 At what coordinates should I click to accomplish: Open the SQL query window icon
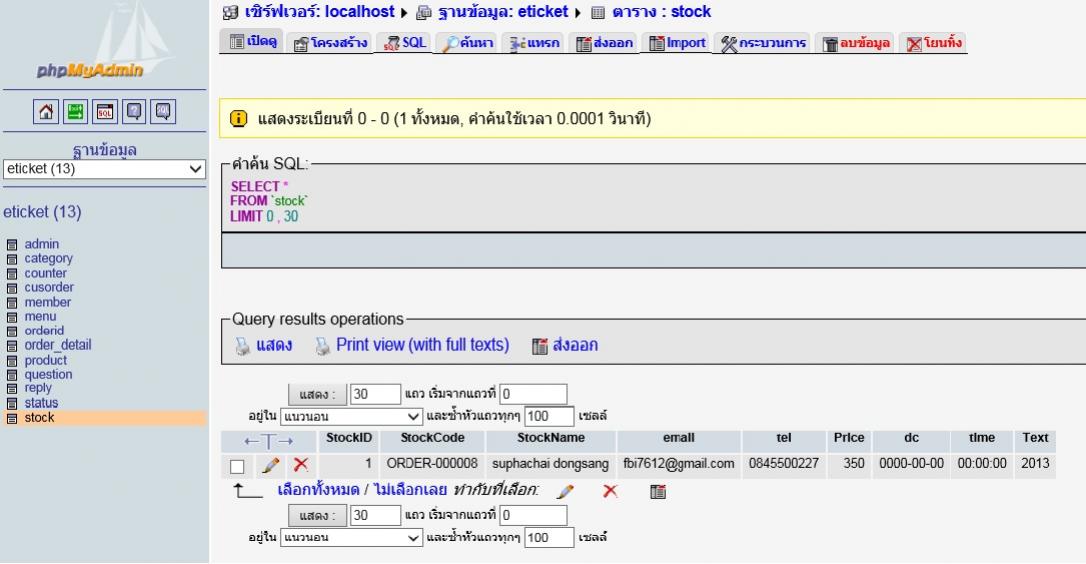point(105,112)
